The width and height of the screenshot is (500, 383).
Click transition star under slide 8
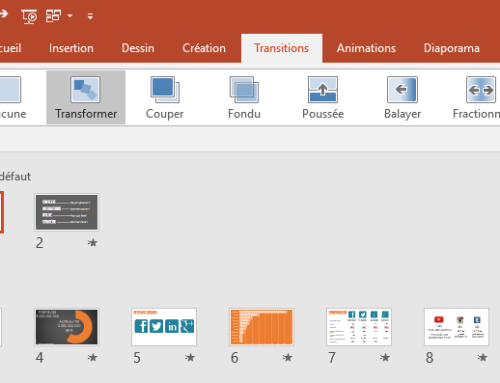[482, 358]
